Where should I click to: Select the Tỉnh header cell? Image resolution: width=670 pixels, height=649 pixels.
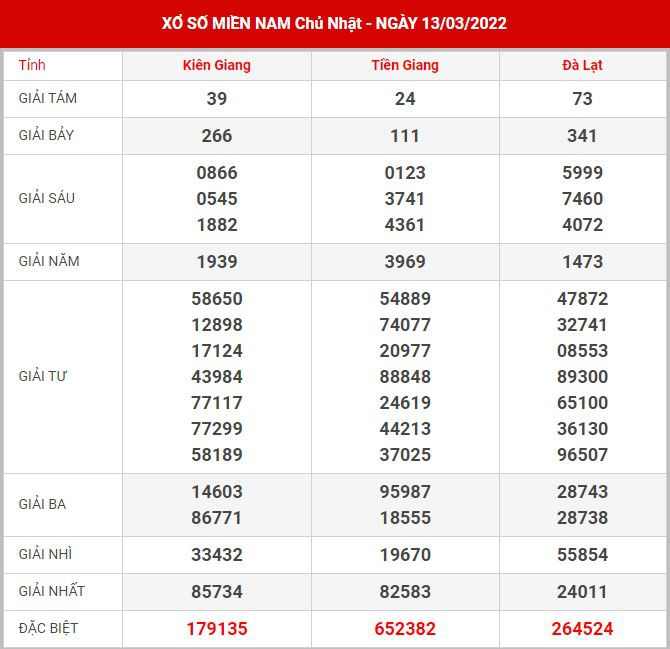tap(32, 66)
